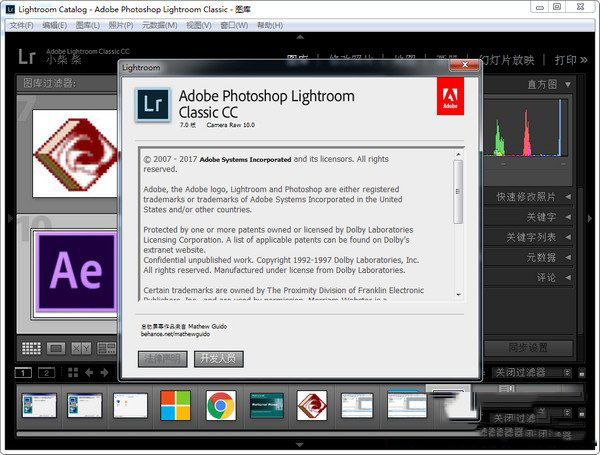This screenshot has height=455, width=600.
Task: Go back with left arrow in filmstrip bar
Action: pyautogui.click(x=89, y=373)
